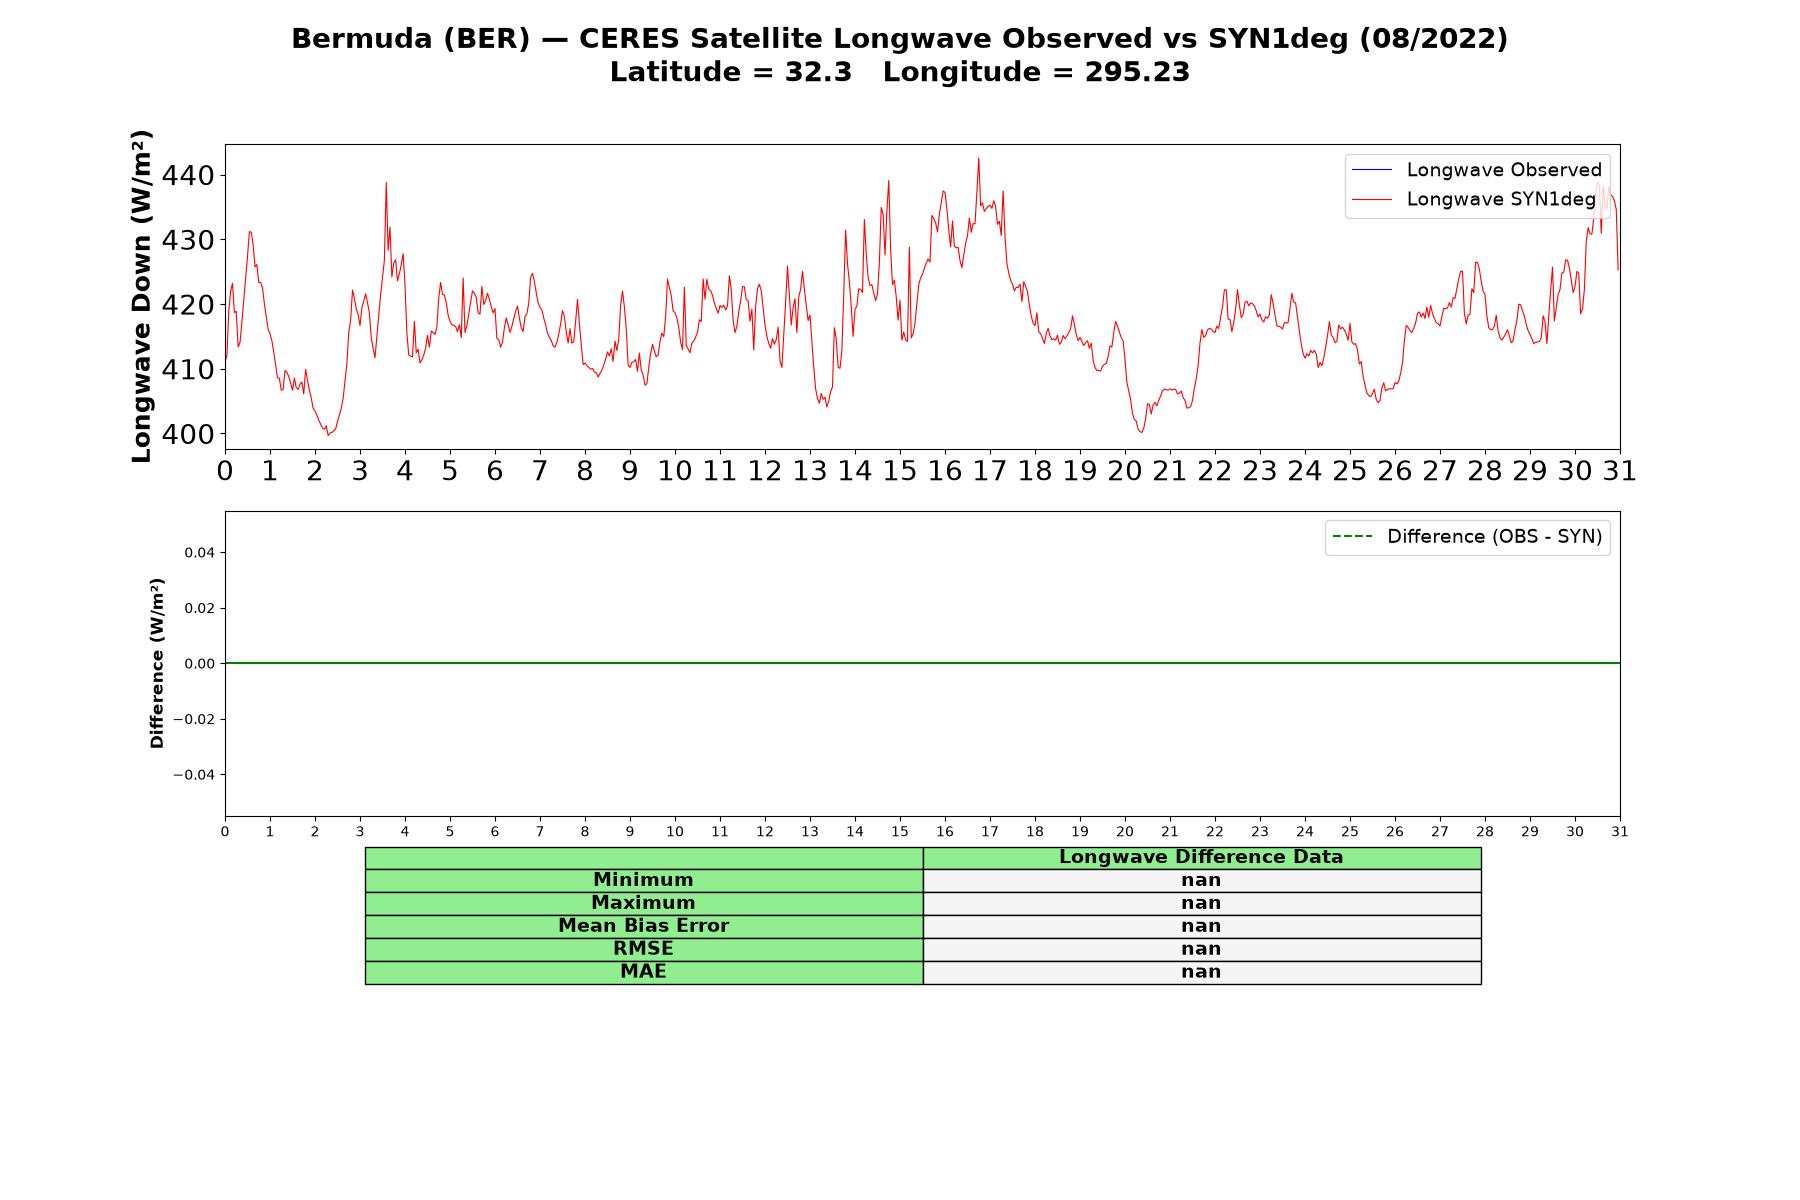Click the Difference (W/m²) axis label
The height and width of the screenshot is (1200, 1800).
[157, 663]
